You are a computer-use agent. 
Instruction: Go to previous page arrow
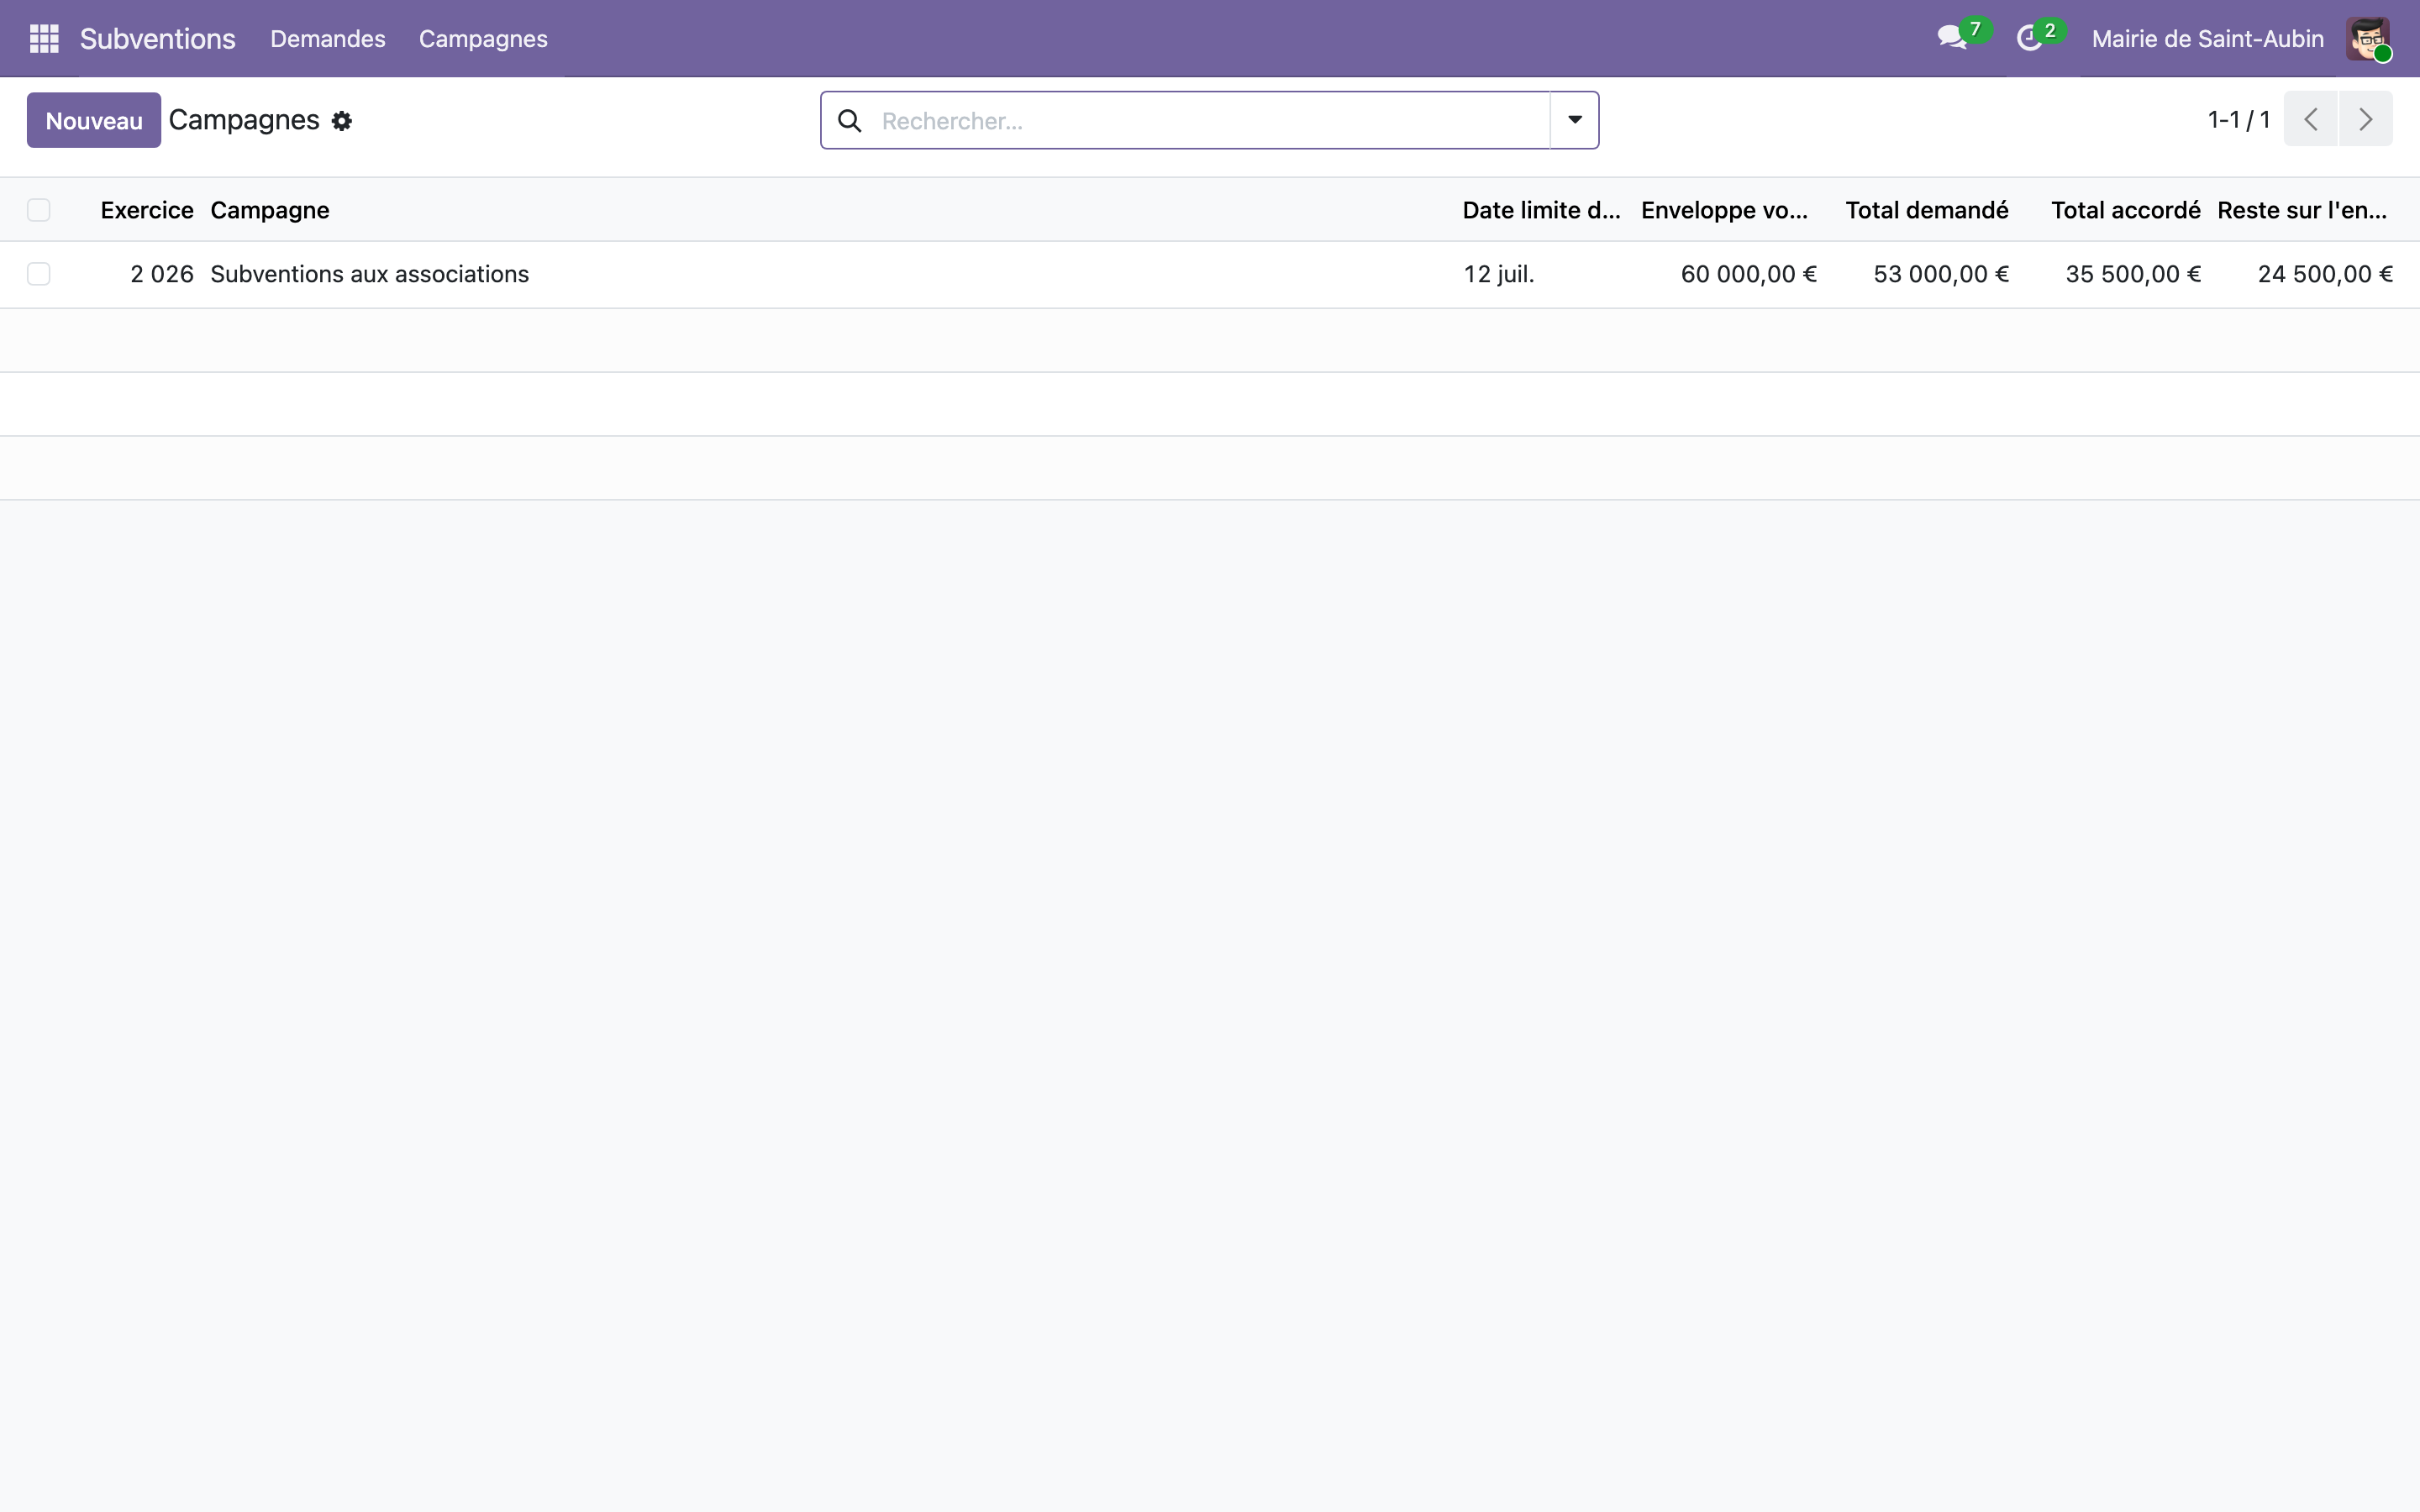[x=2310, y=119]
